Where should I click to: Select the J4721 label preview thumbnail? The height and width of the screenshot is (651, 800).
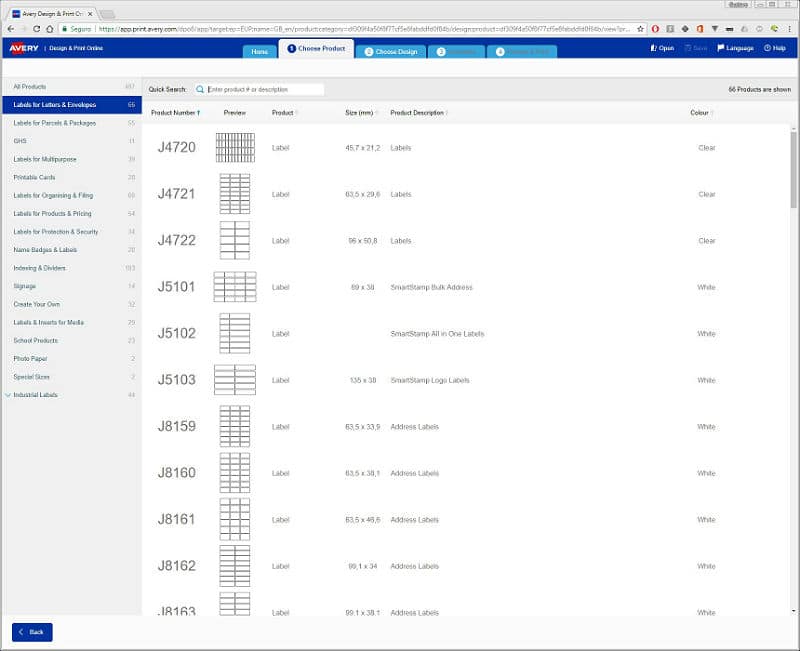tap(235, 194)
